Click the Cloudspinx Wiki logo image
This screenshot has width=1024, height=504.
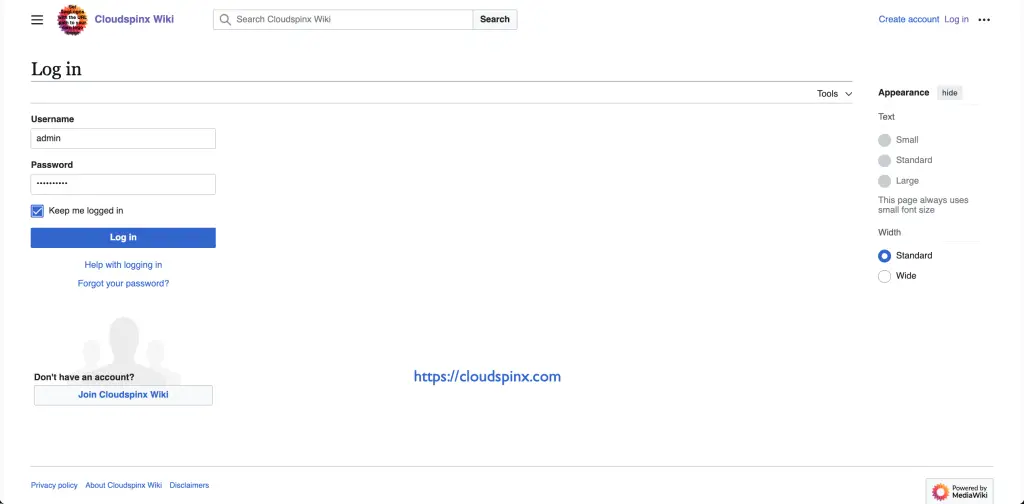72,19
